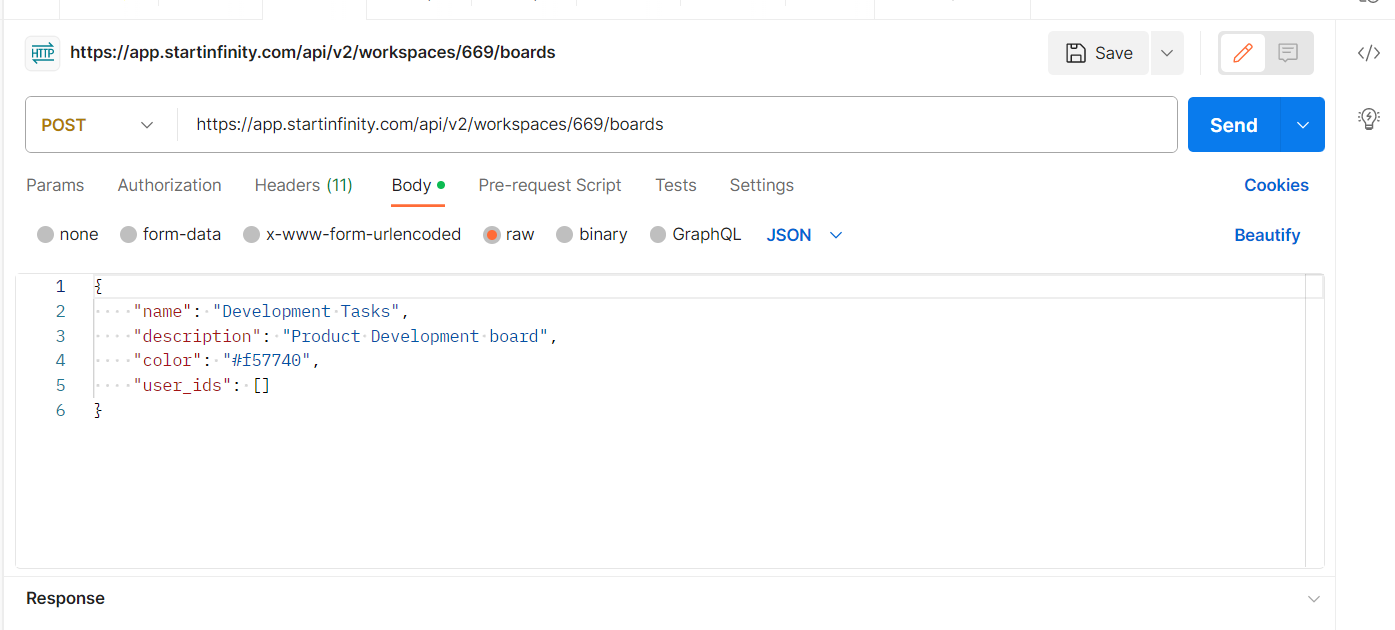Expand the Save options arrow
This screenshot has width=1395, height=630.
(x=1167, y=53)
